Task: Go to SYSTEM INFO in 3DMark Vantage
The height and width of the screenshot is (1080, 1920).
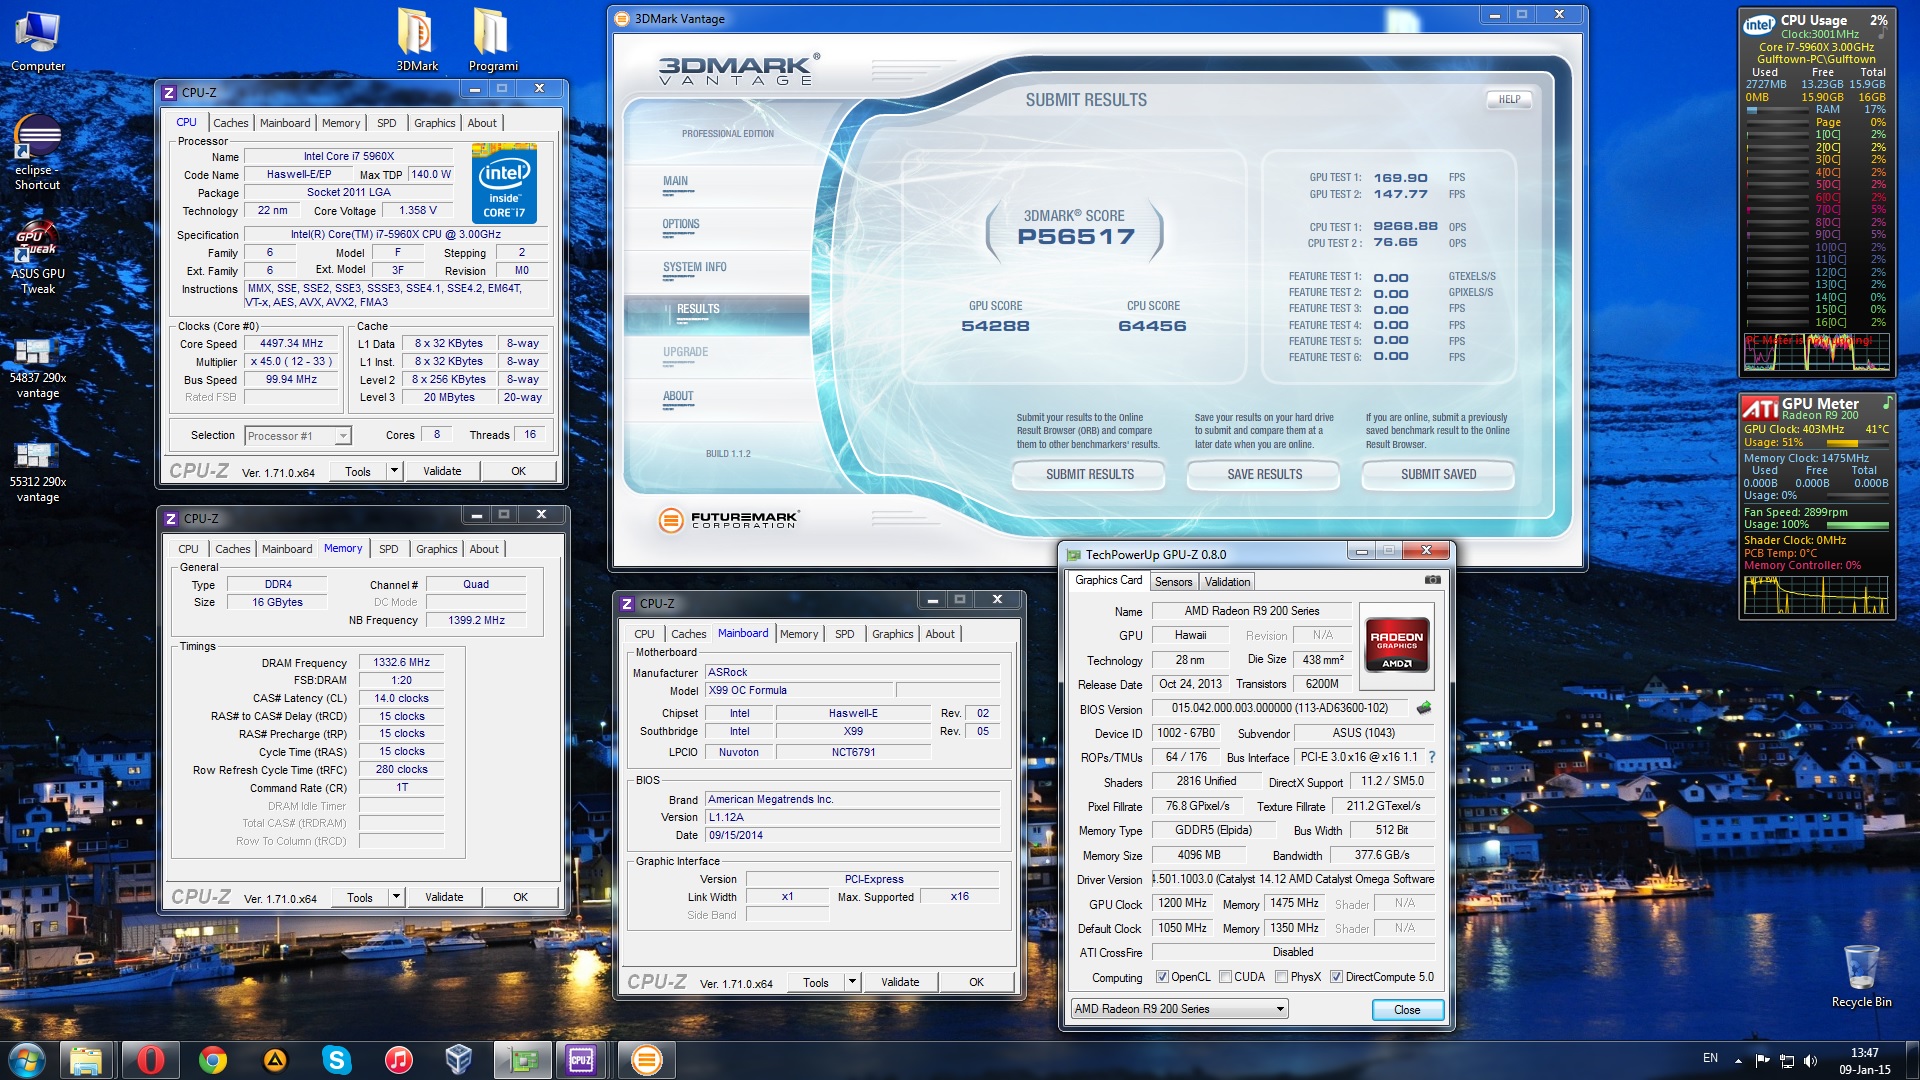Action: point(694,268)
